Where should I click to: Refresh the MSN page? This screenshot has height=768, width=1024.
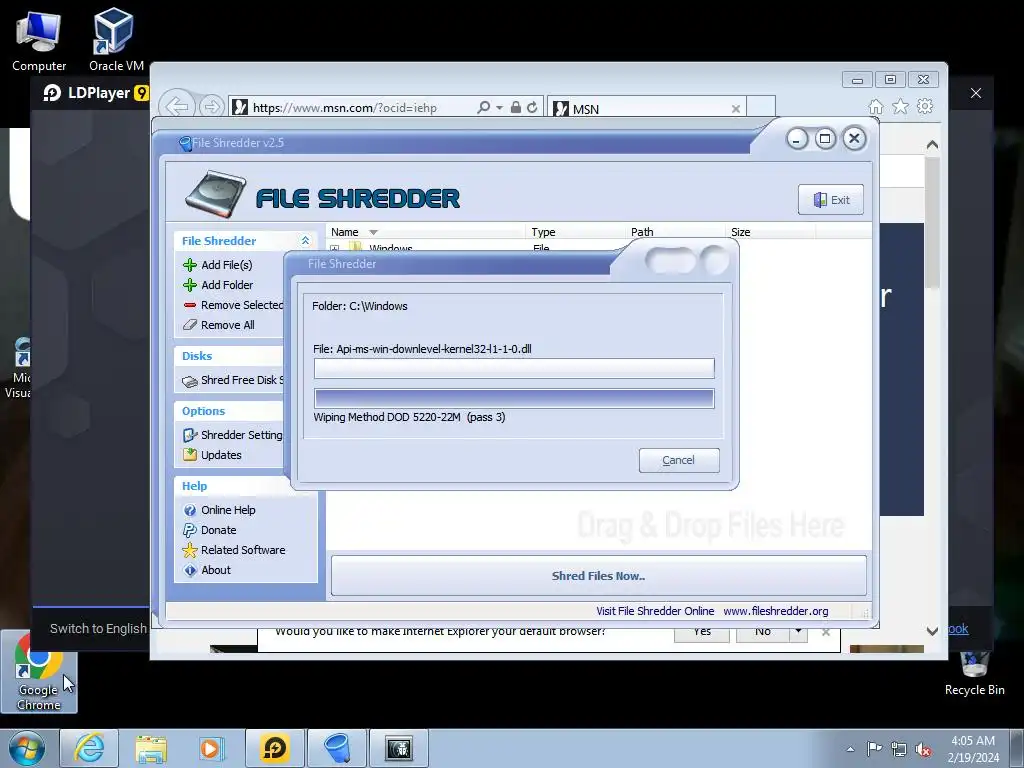[532, 107]
